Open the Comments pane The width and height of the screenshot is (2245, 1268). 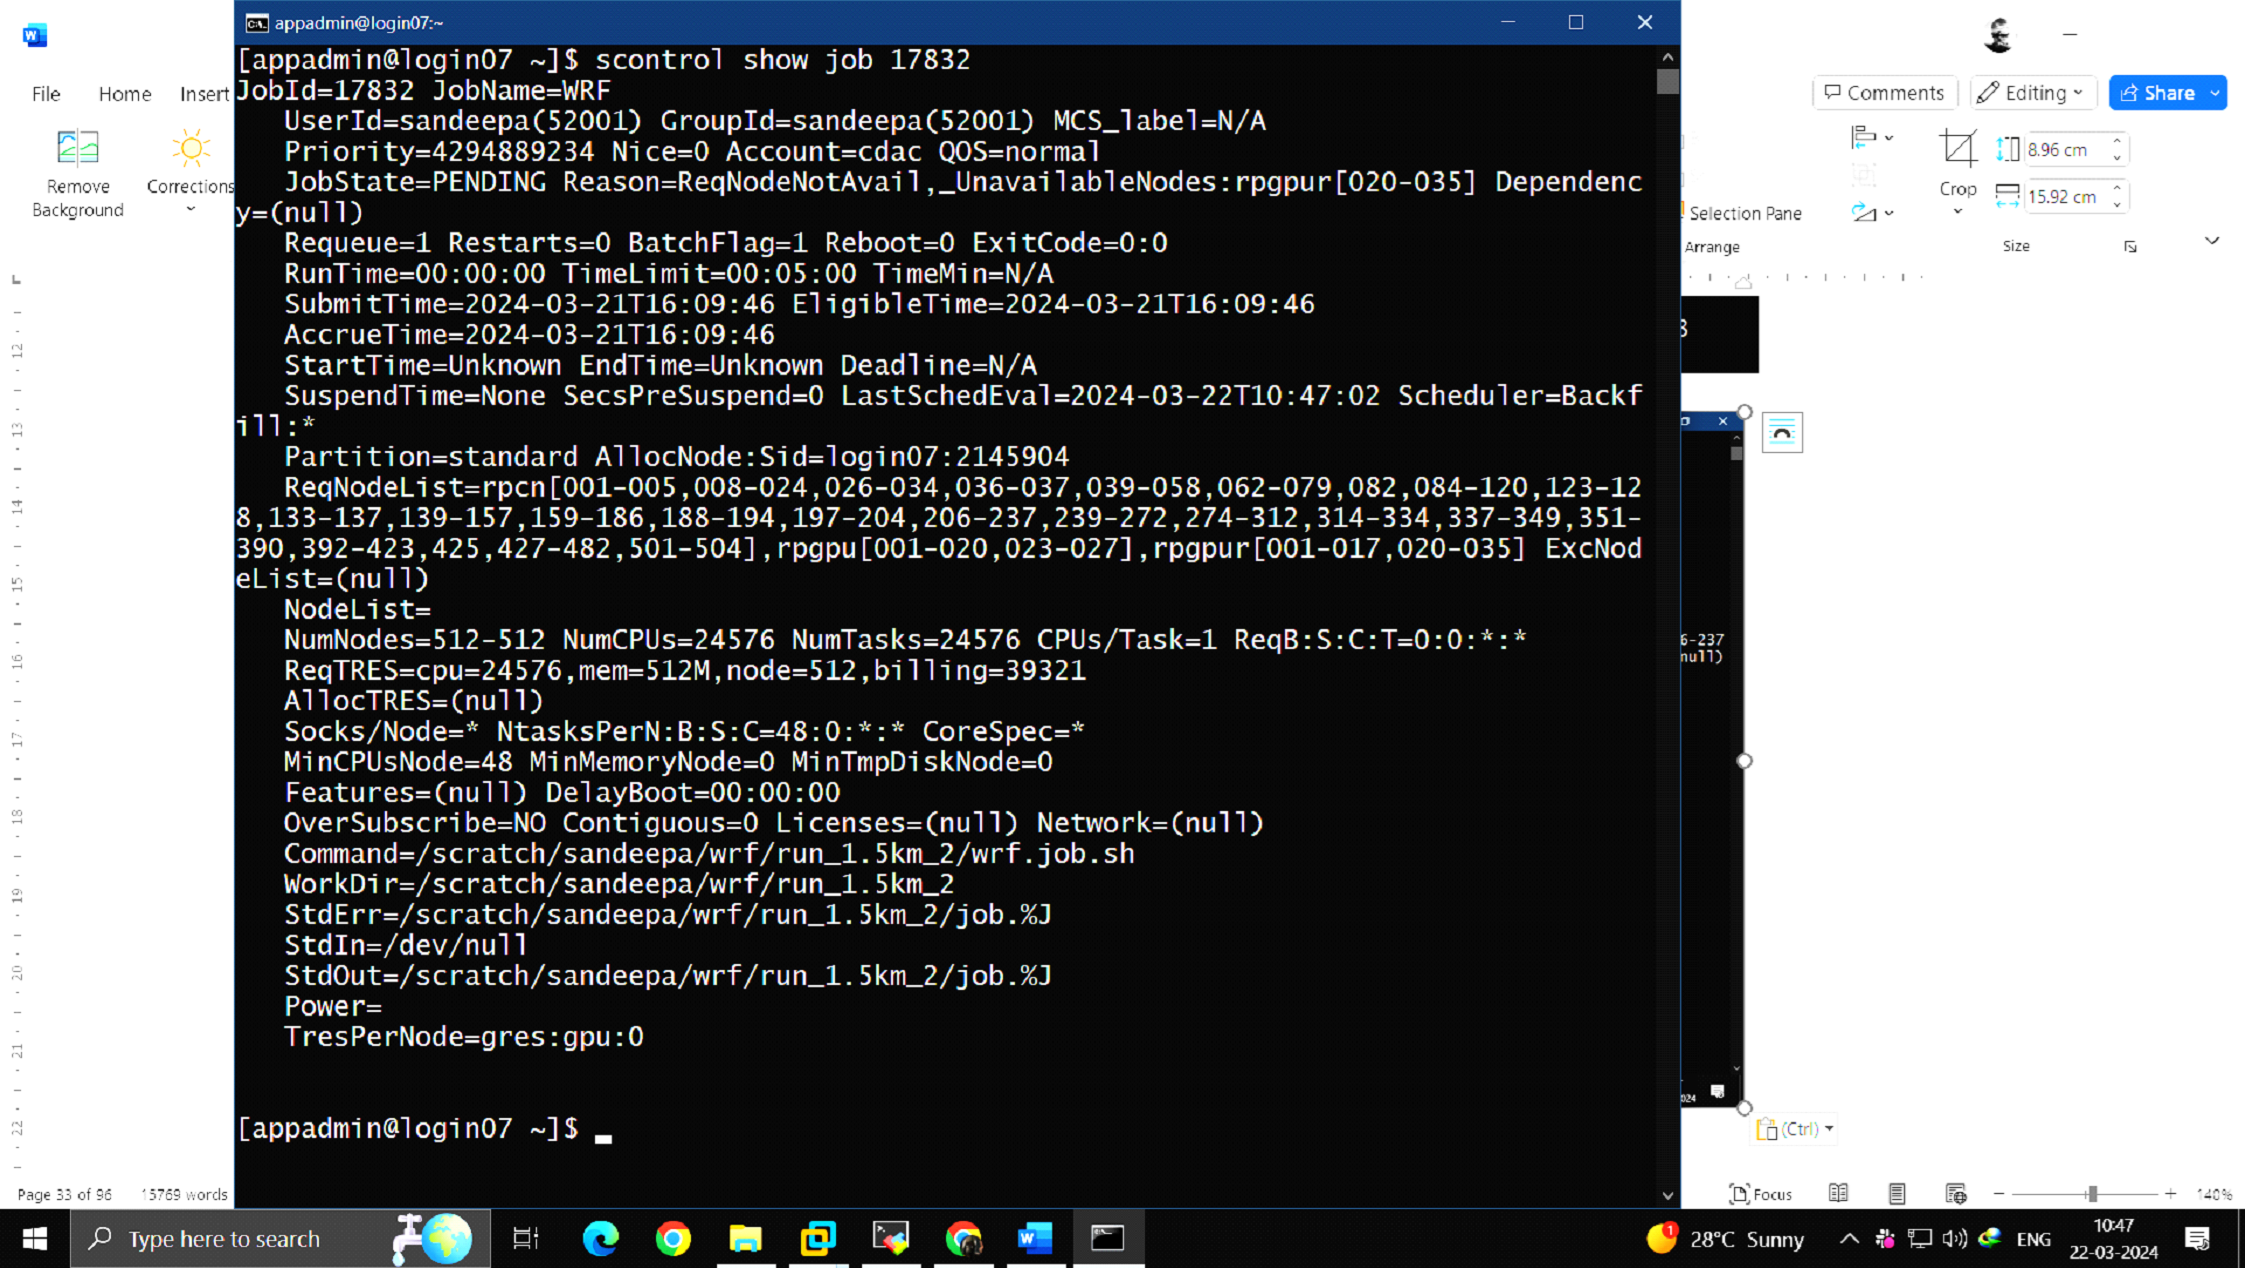(x=1884, y=93)
